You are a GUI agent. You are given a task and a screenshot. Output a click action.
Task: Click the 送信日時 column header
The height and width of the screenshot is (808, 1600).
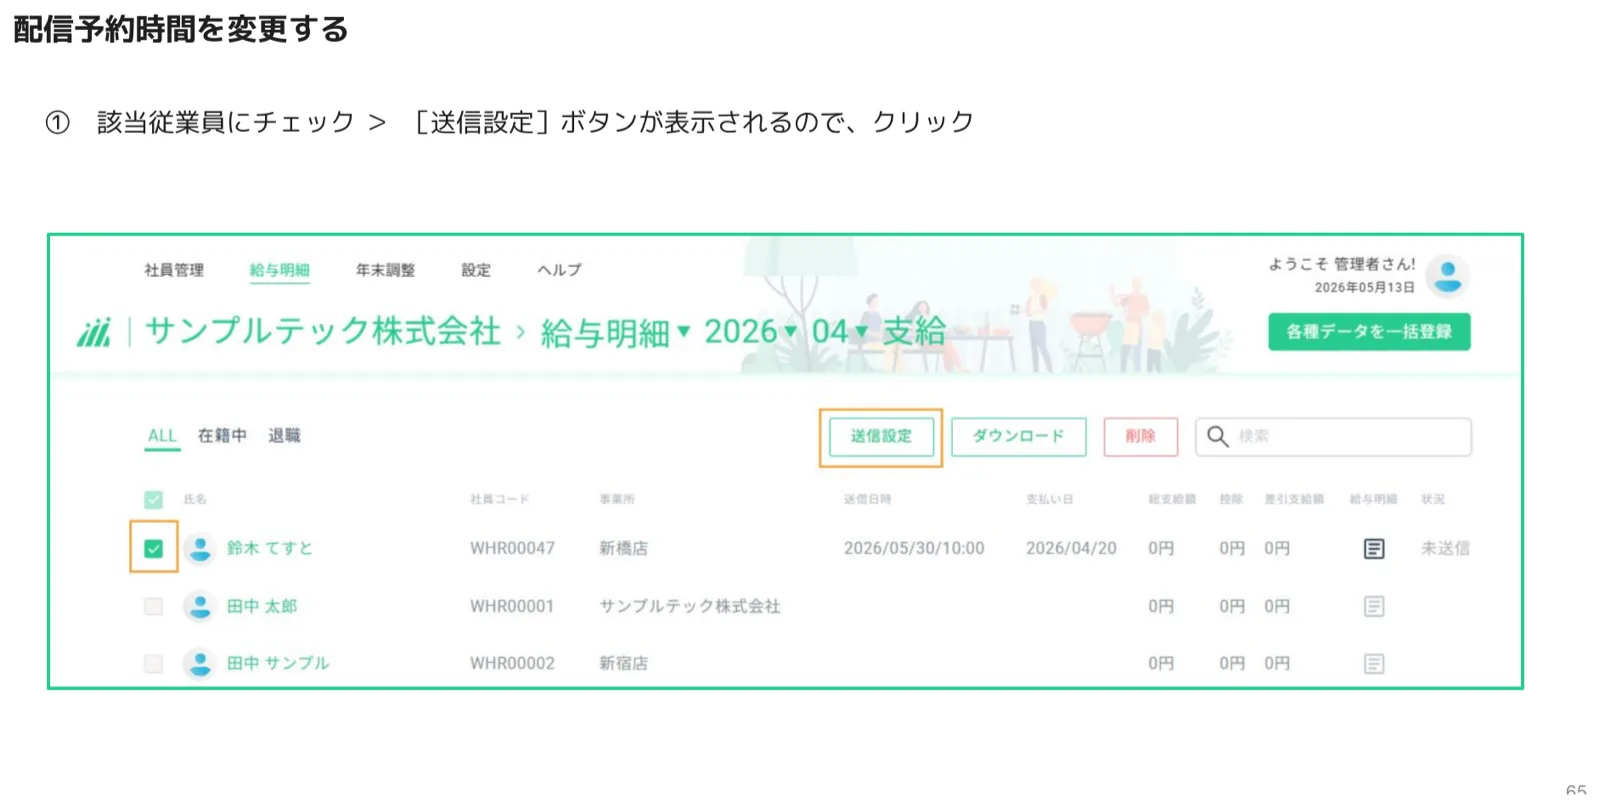867,499
